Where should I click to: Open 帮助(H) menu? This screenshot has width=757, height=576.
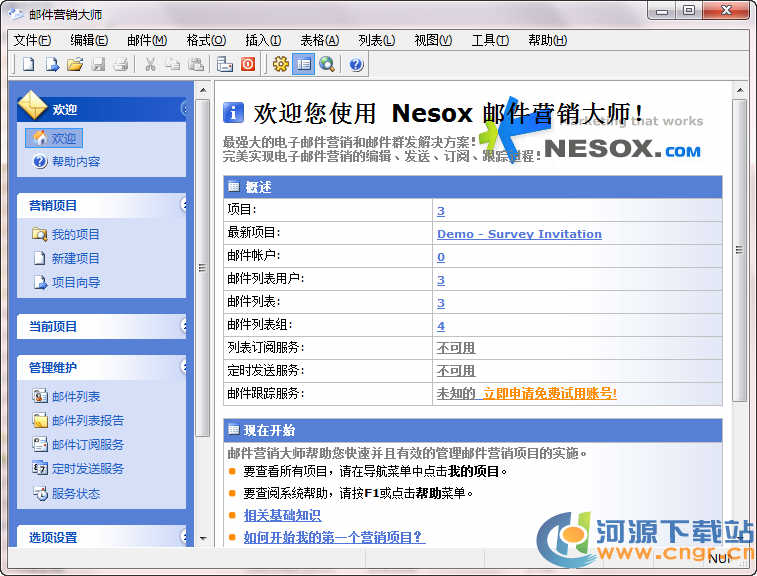tap(547, 40)
